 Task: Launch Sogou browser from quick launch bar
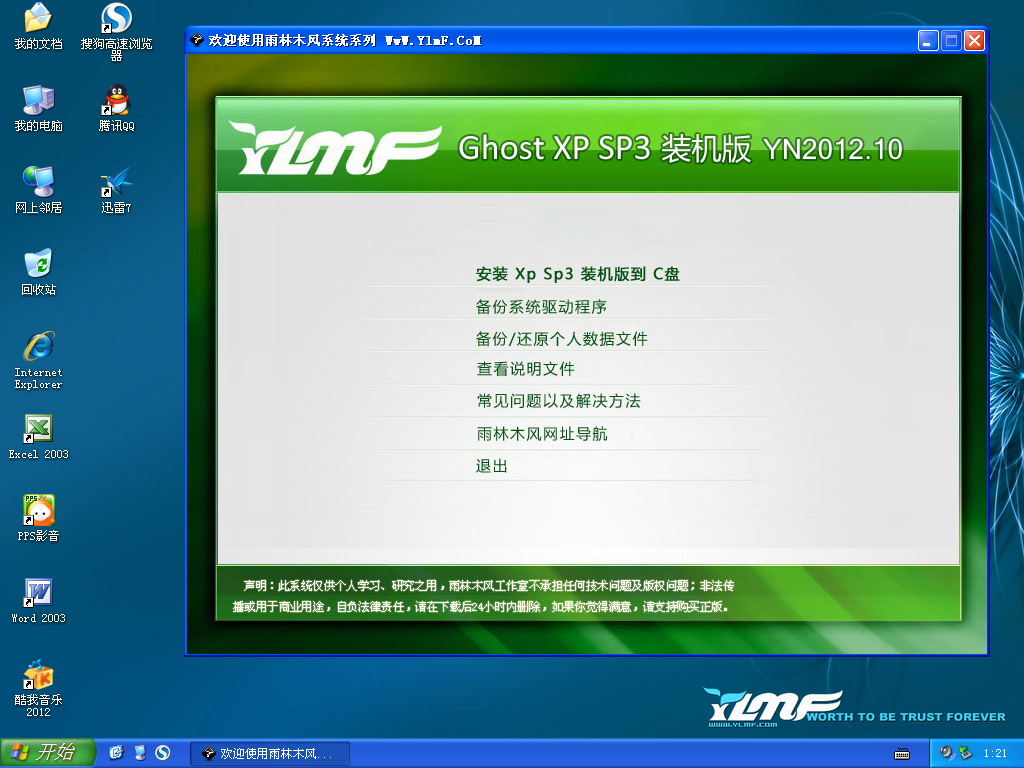click(x=163, y=753)
